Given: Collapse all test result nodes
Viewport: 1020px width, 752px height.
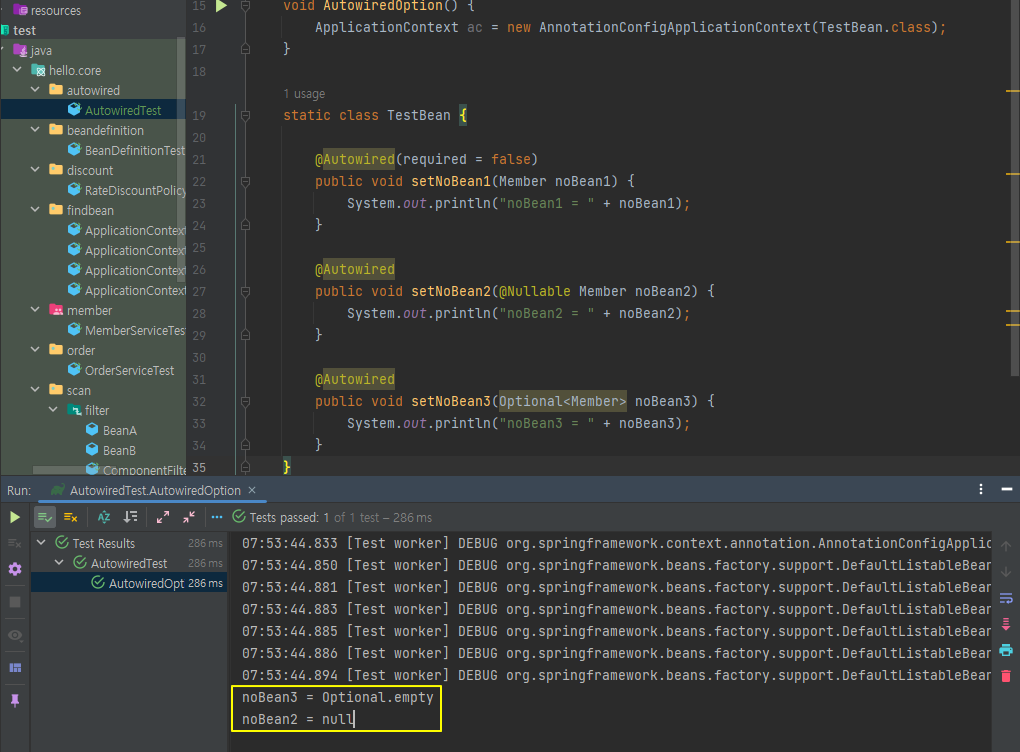Looking at the screenshot, I should point(189,518).
